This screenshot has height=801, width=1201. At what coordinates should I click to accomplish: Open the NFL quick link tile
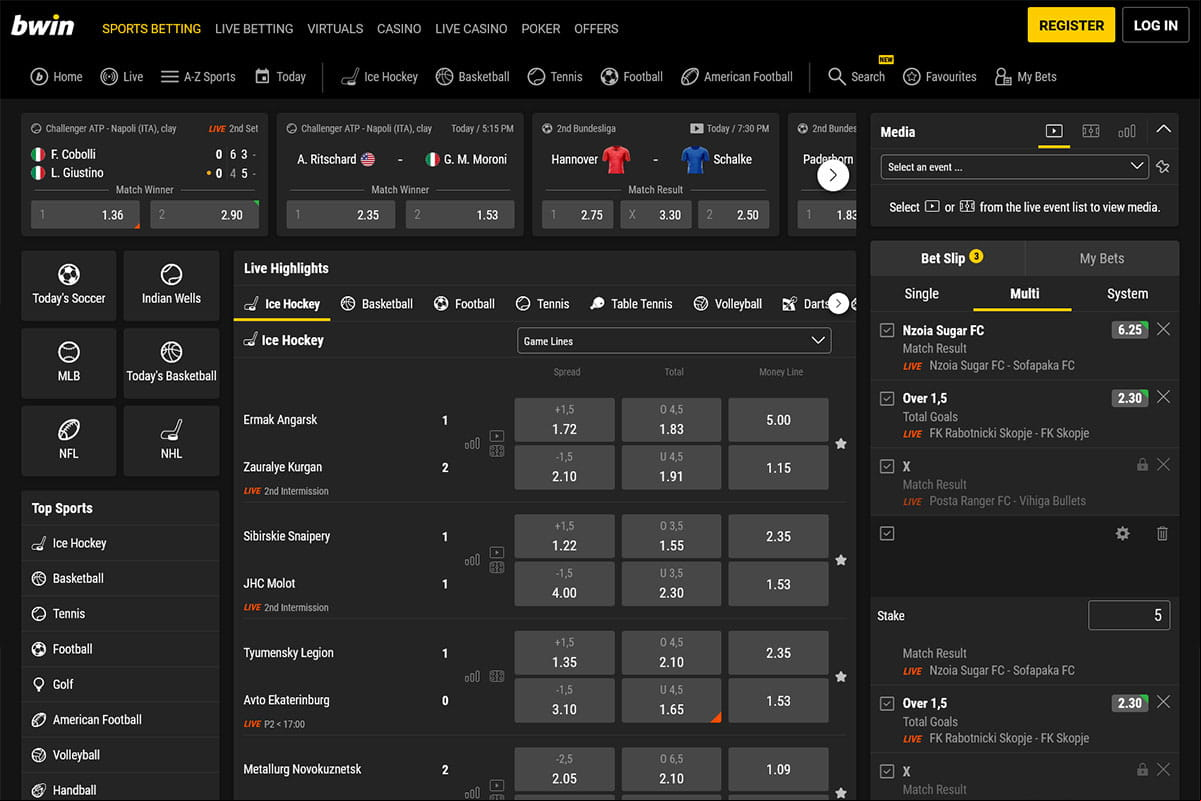coord(69,440)
